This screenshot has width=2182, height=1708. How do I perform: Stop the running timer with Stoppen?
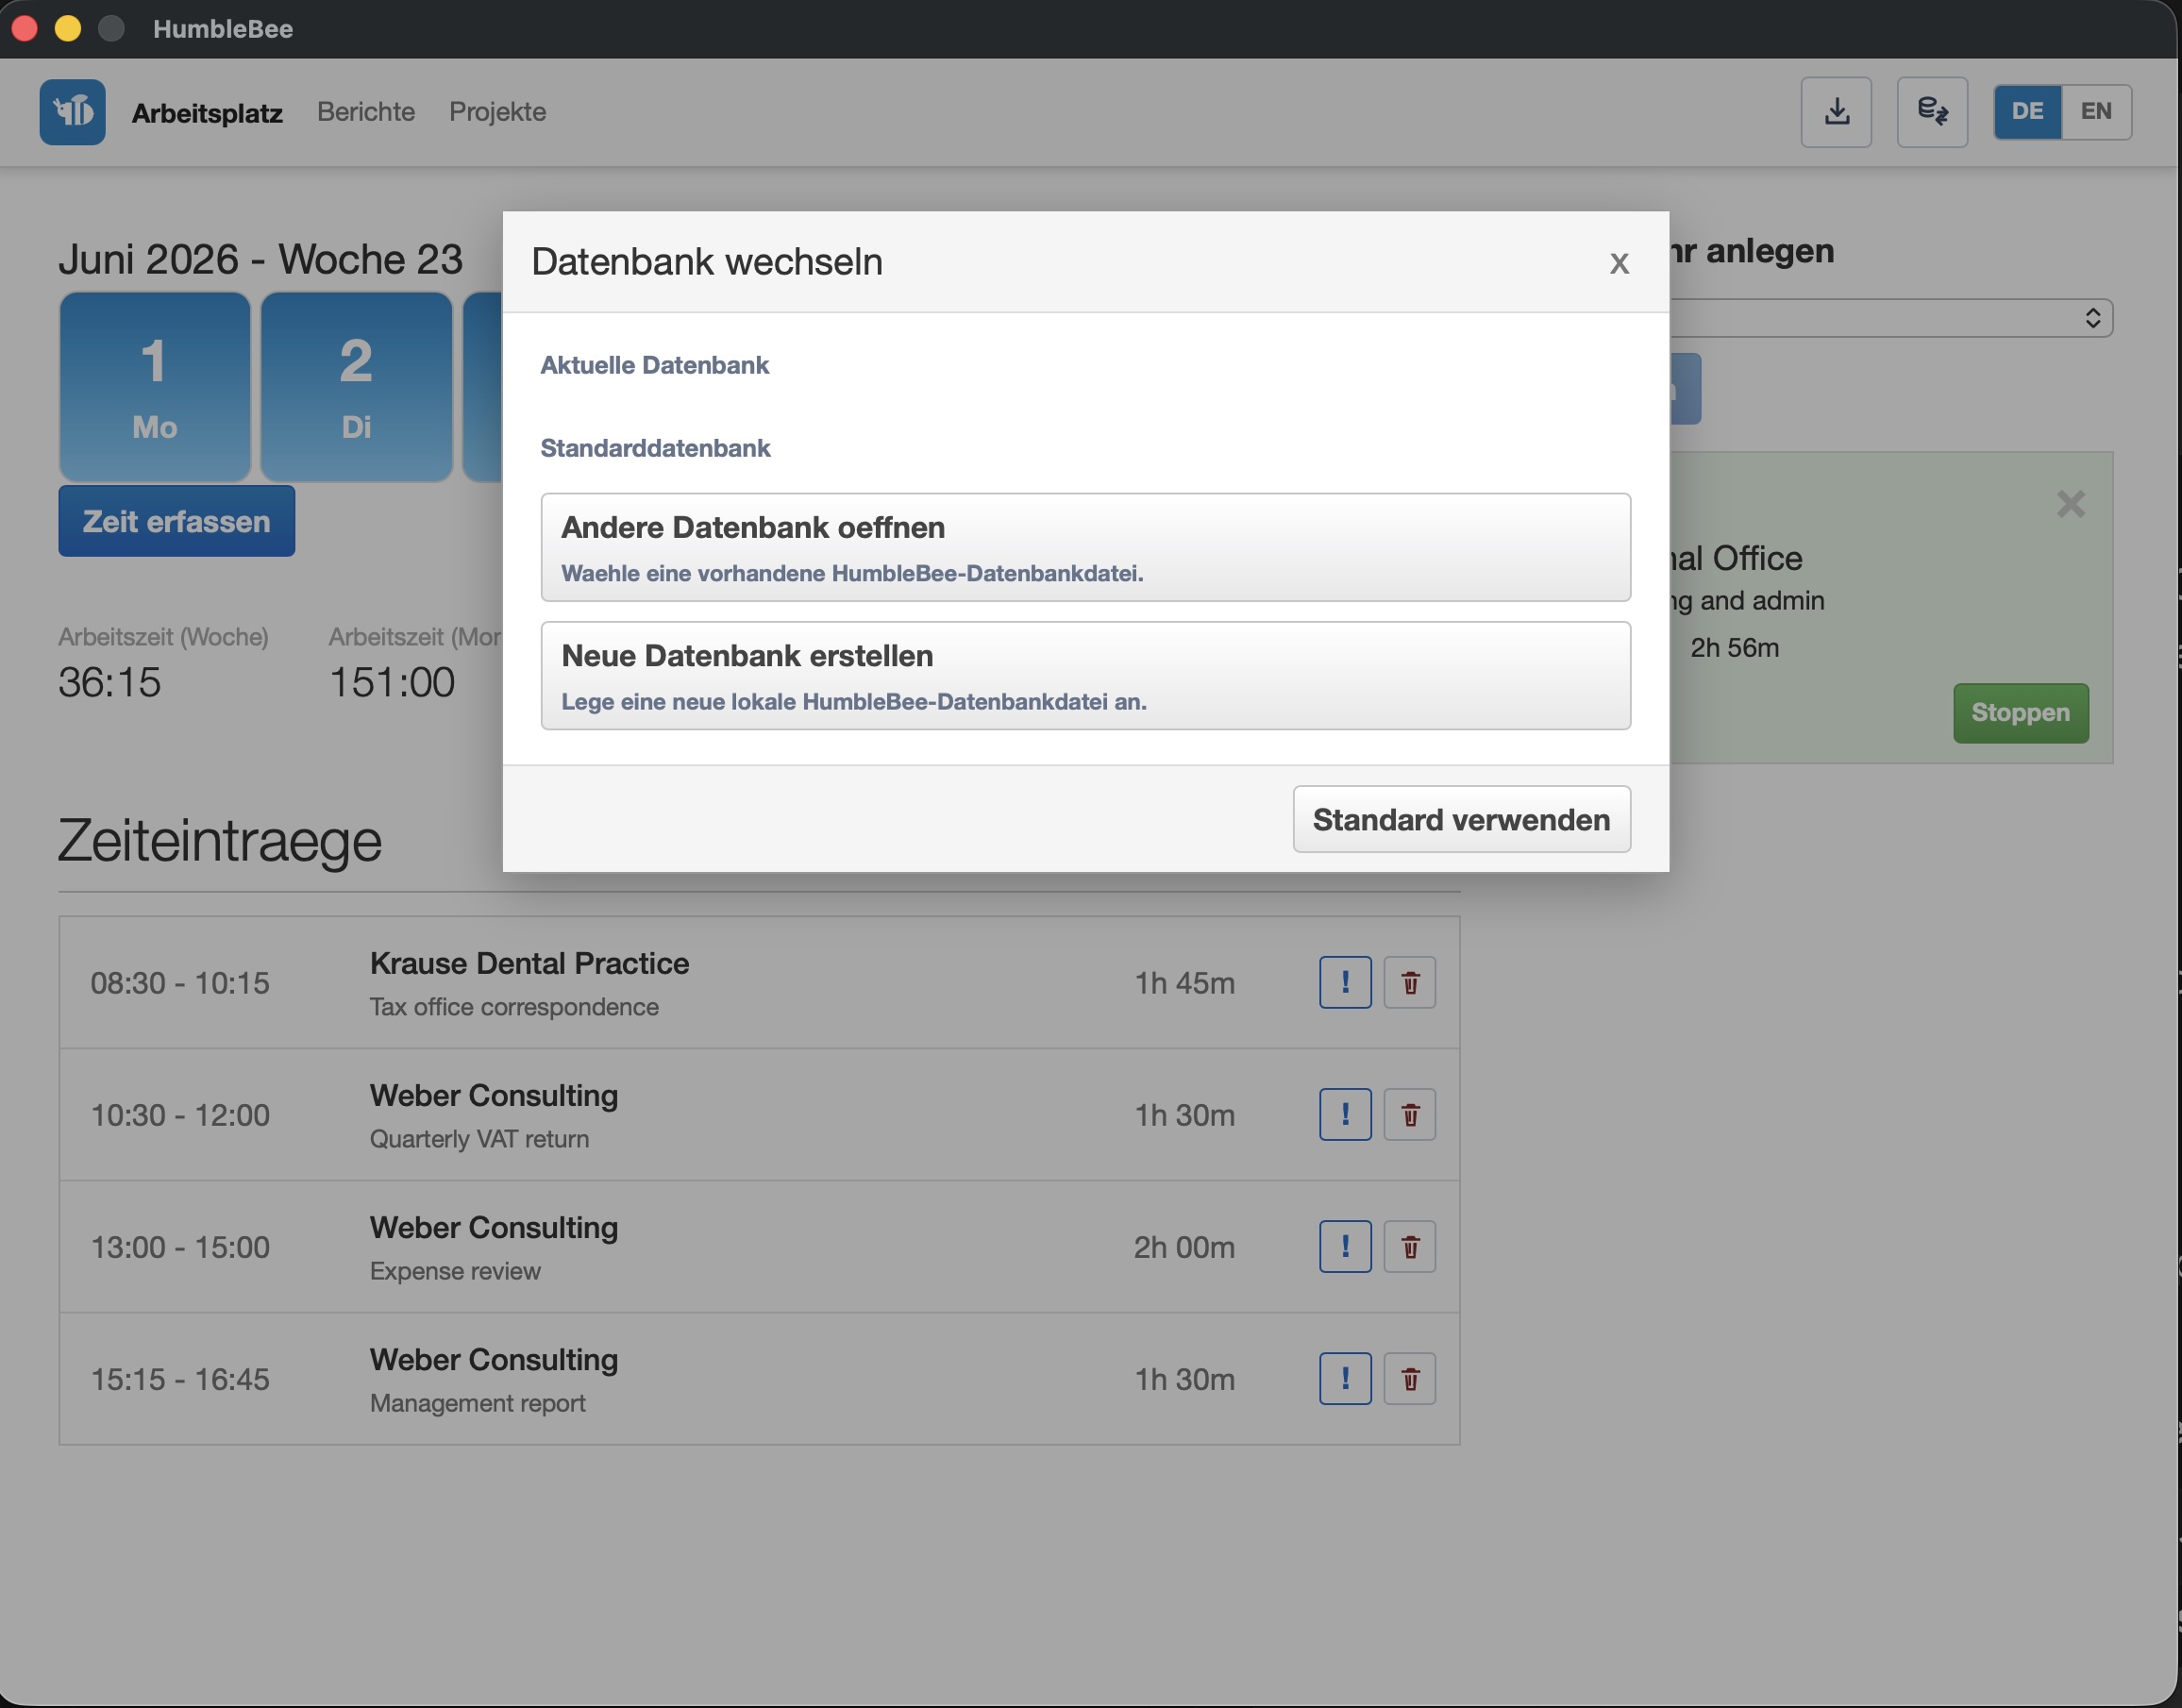(2020, 713)
